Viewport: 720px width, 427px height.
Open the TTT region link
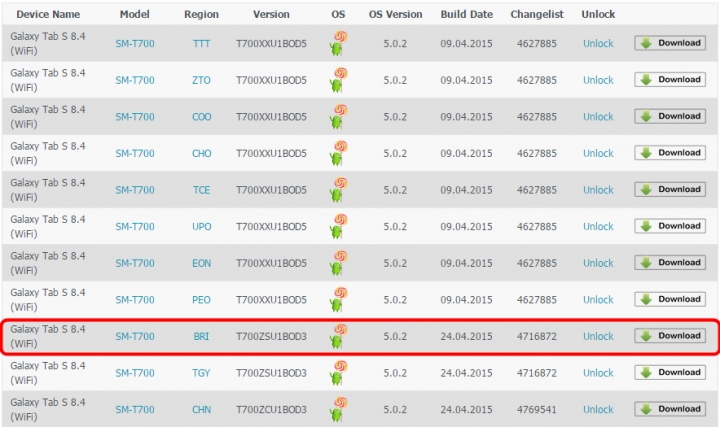pyautogui.click(x=201, y=44)
